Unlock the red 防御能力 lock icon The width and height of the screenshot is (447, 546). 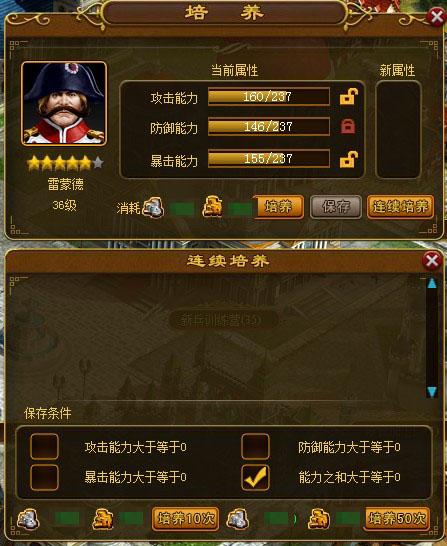tap(348, 126)
